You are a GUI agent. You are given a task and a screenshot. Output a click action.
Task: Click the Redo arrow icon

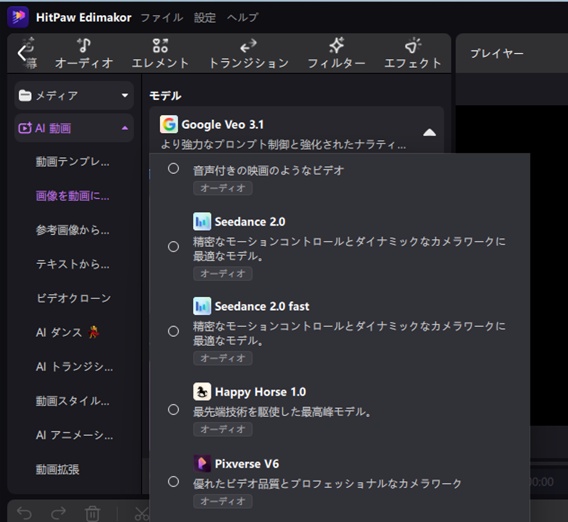point(58,513)
